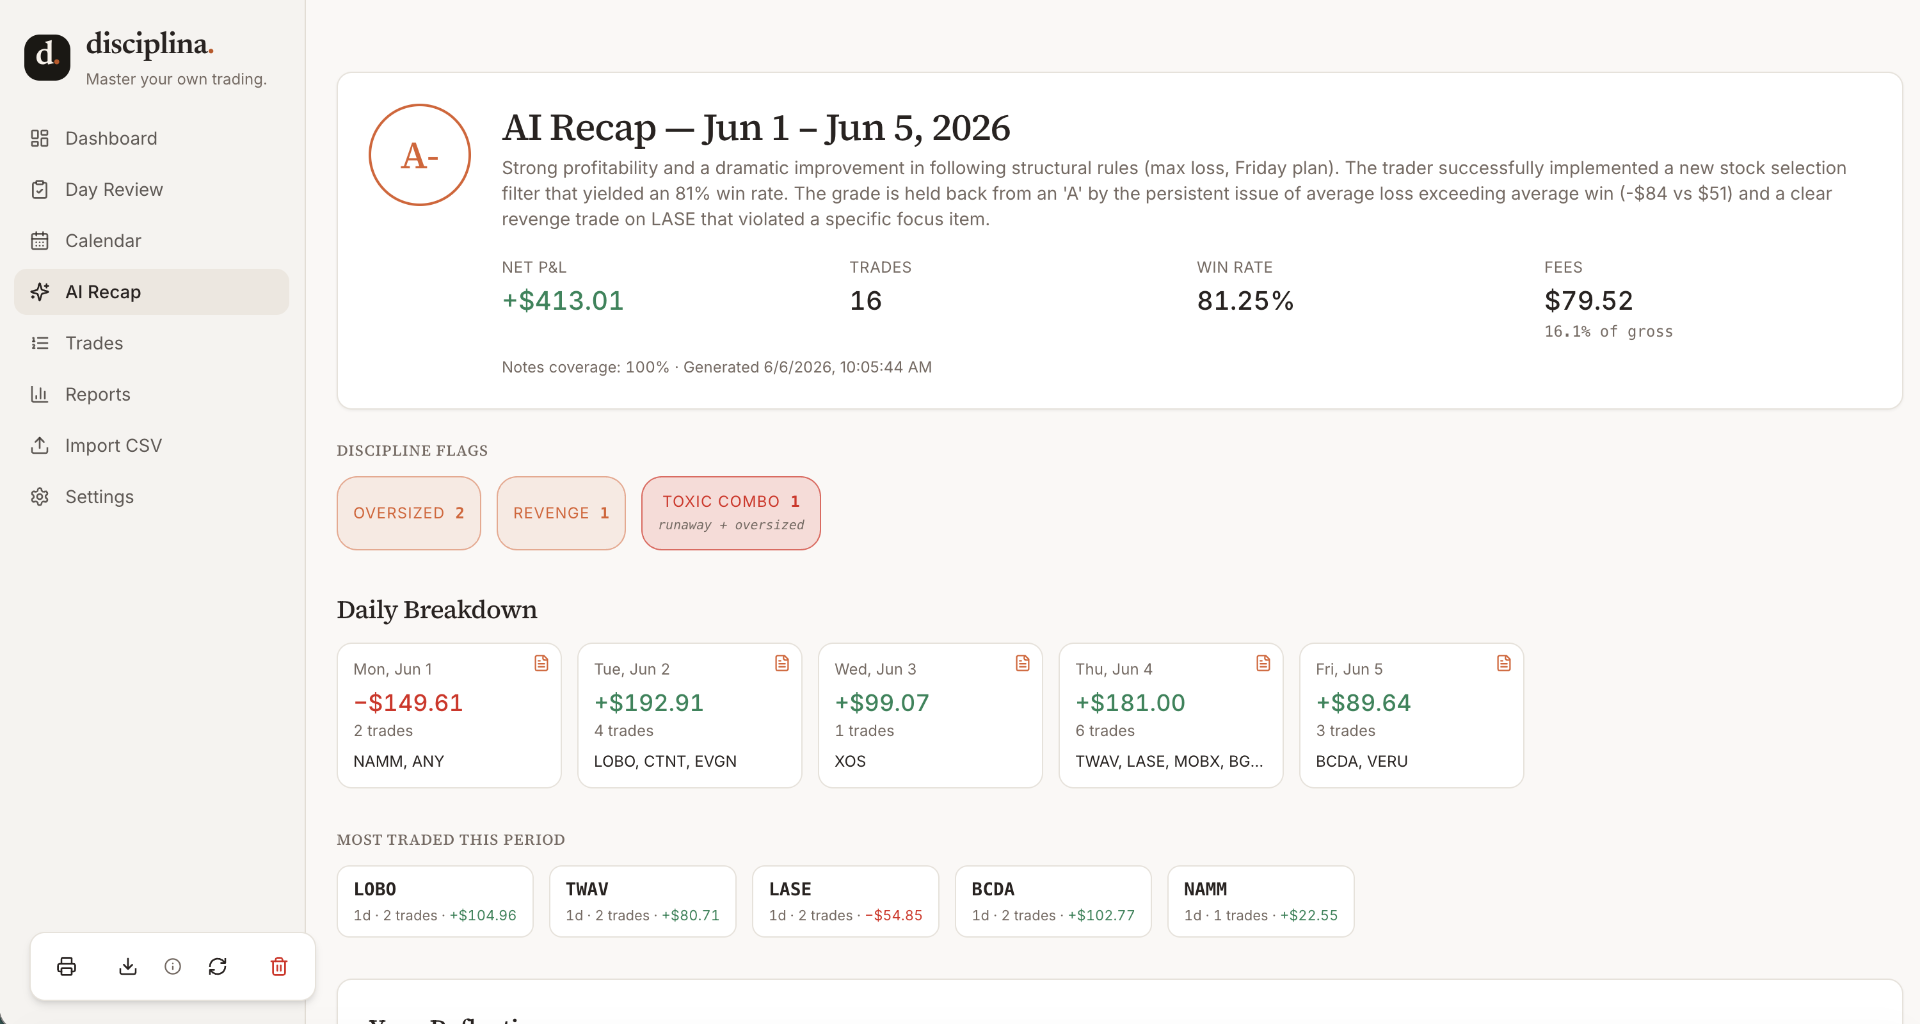Go to Day Review
Screen dimensions: 1920x1024
point(151,190)
